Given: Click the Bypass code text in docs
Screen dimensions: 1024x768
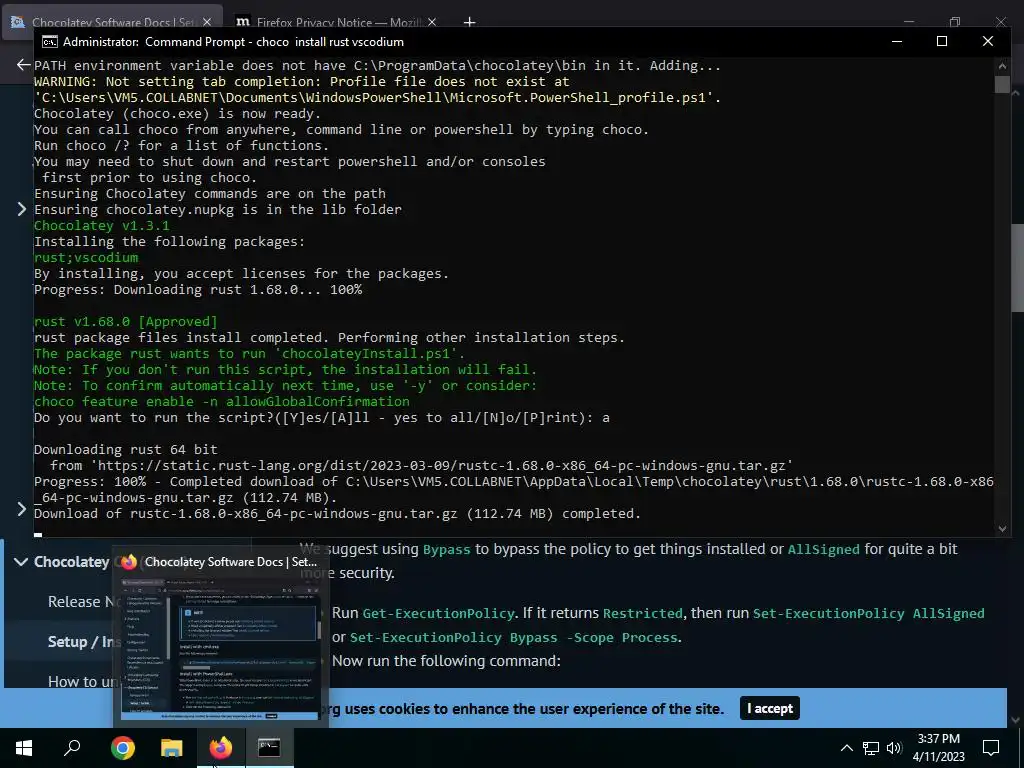Looking at the screenshot, I should pos(447,549).
